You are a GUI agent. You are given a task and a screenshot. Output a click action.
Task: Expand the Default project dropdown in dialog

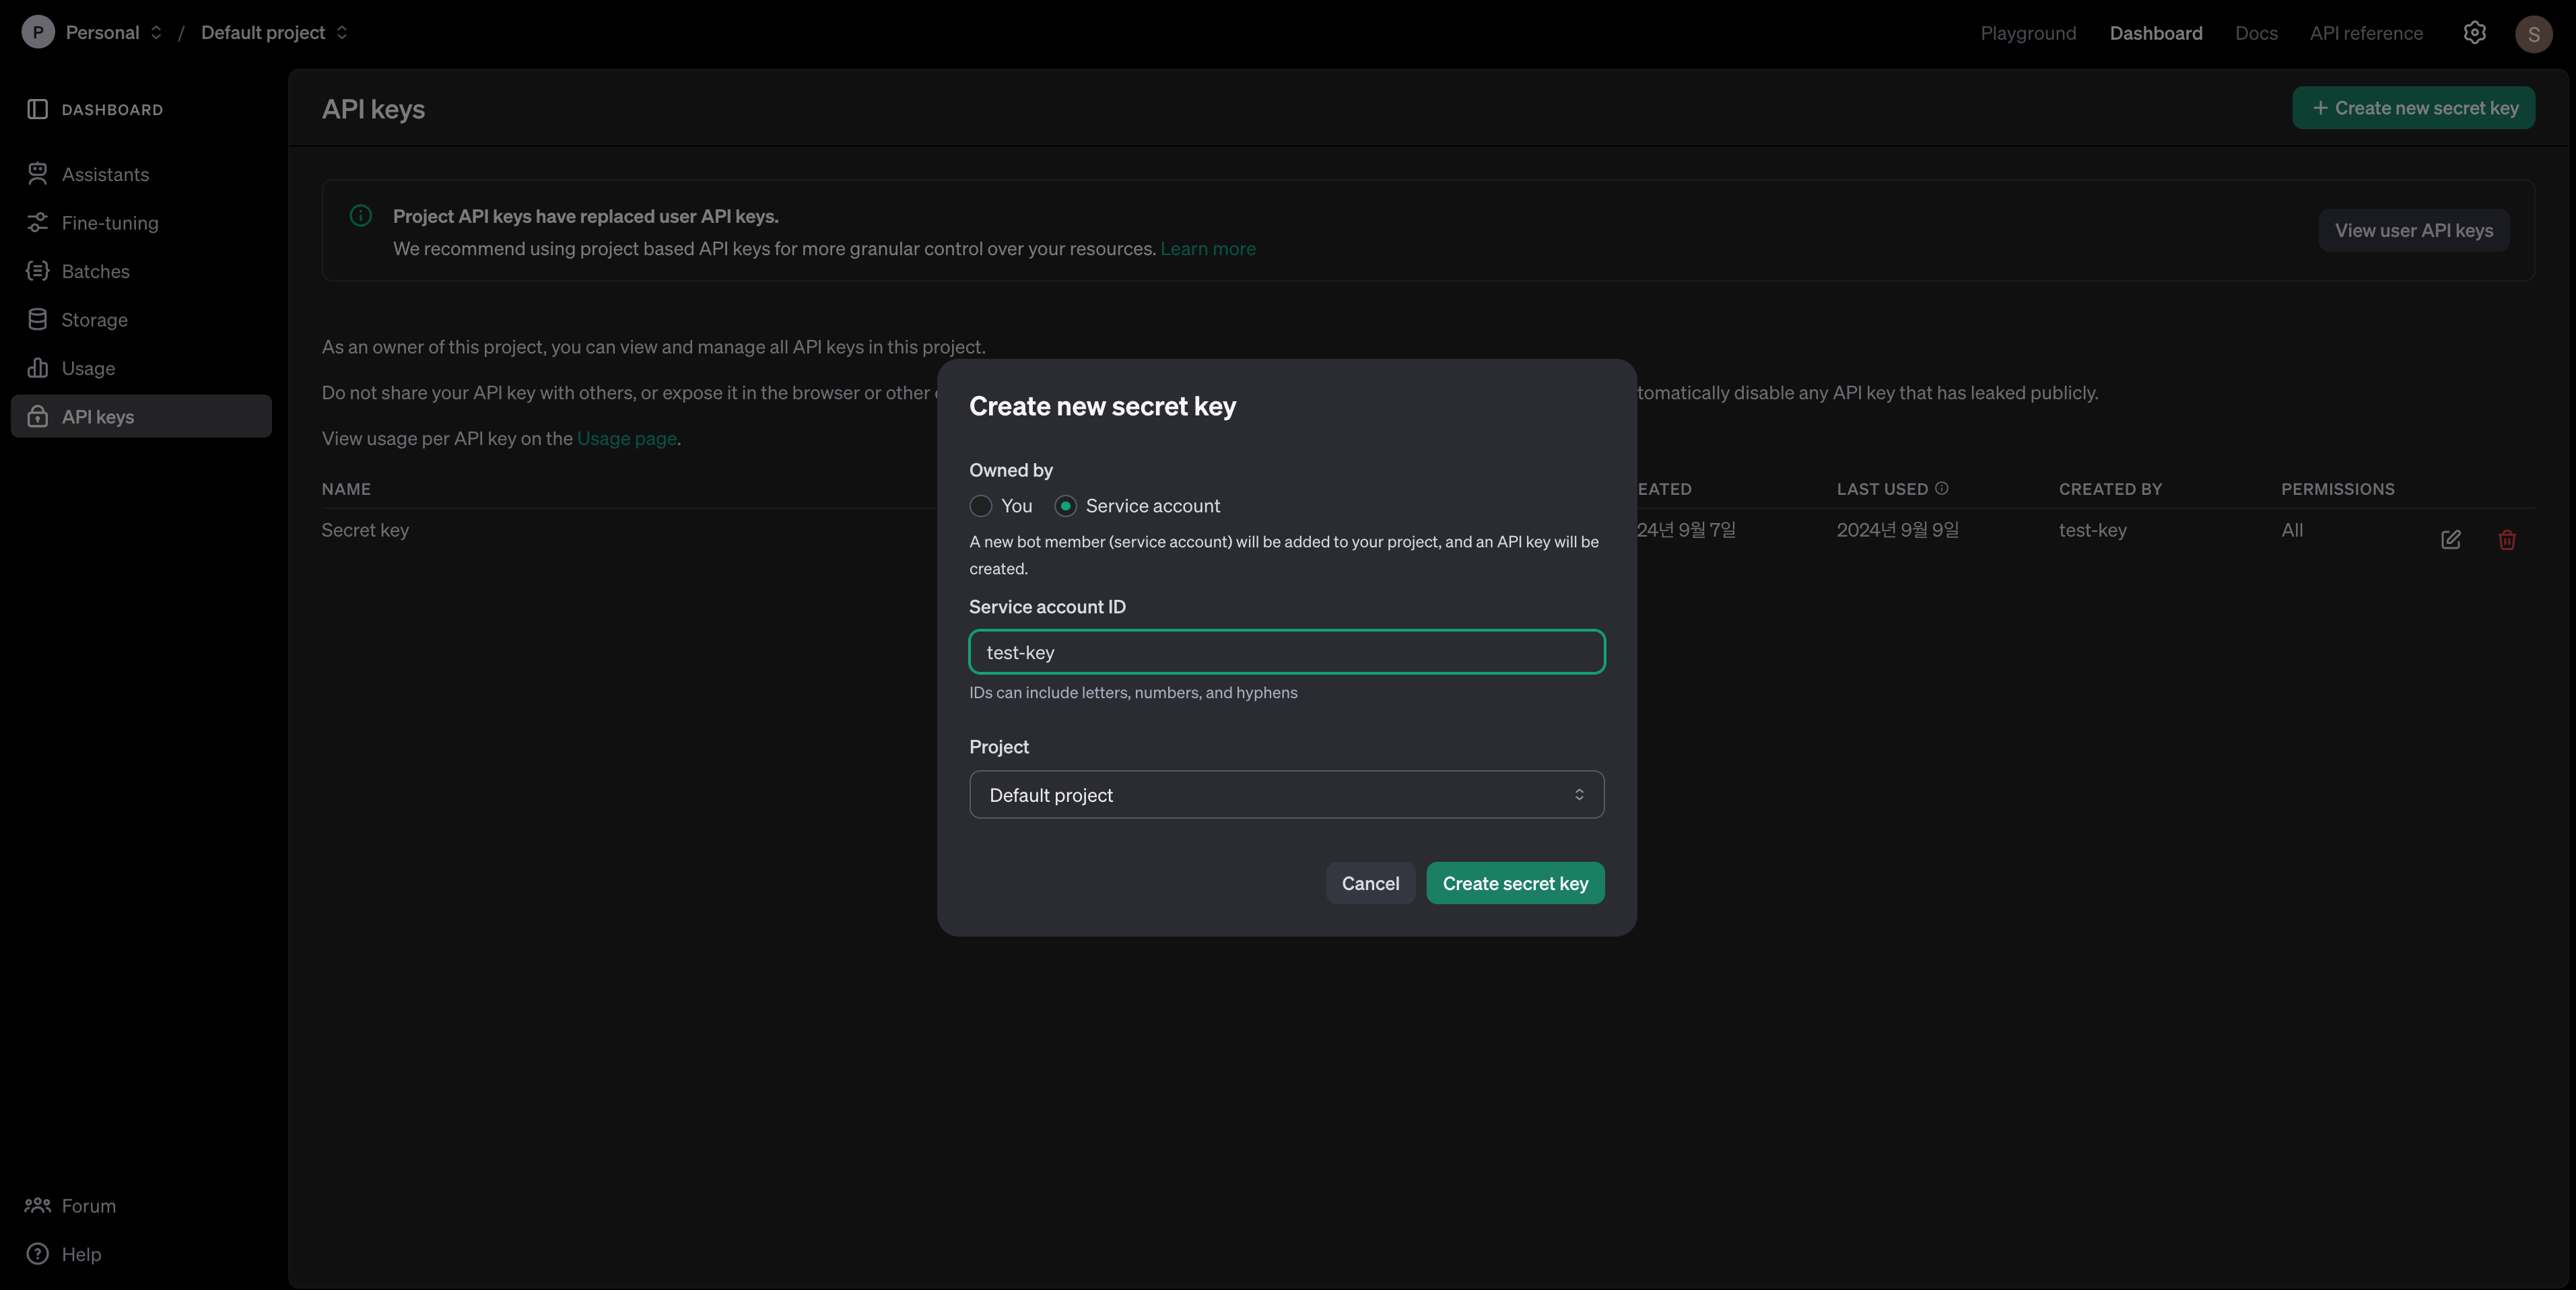tap(1286, 794)
